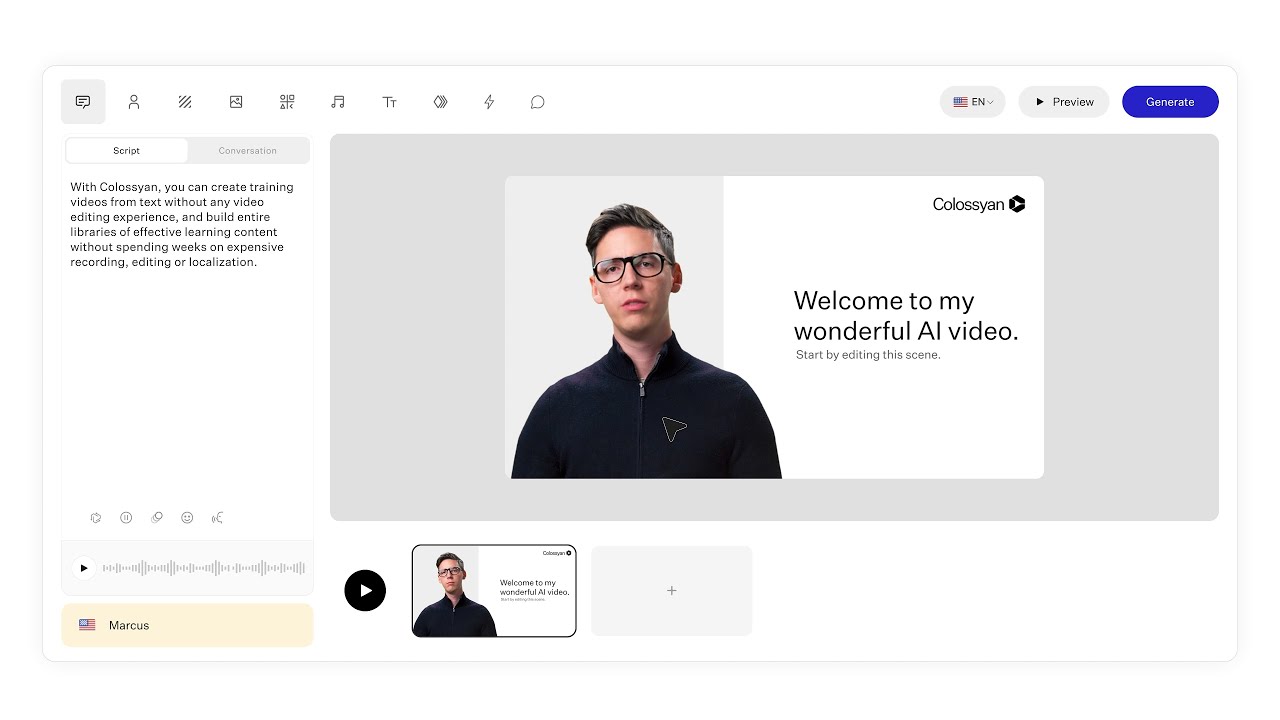Click the pronunciation speaking-face icon
This screenshot has height=720, width=1280.
[x=217, y=518]
